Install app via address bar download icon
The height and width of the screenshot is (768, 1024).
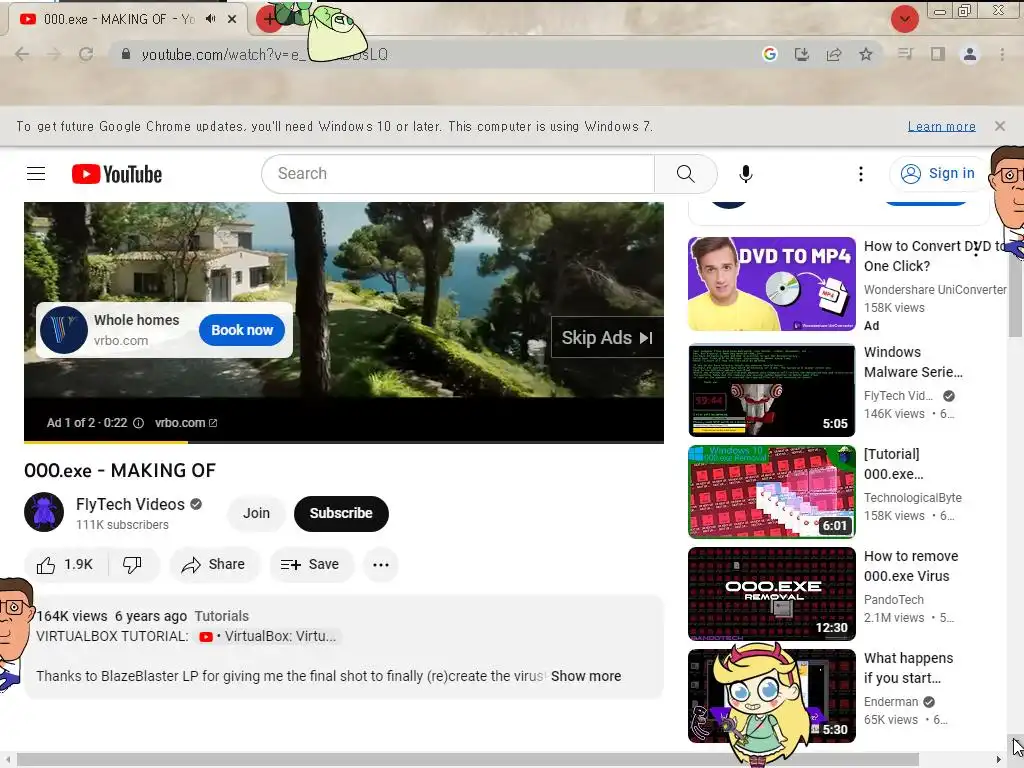point(802,54)
